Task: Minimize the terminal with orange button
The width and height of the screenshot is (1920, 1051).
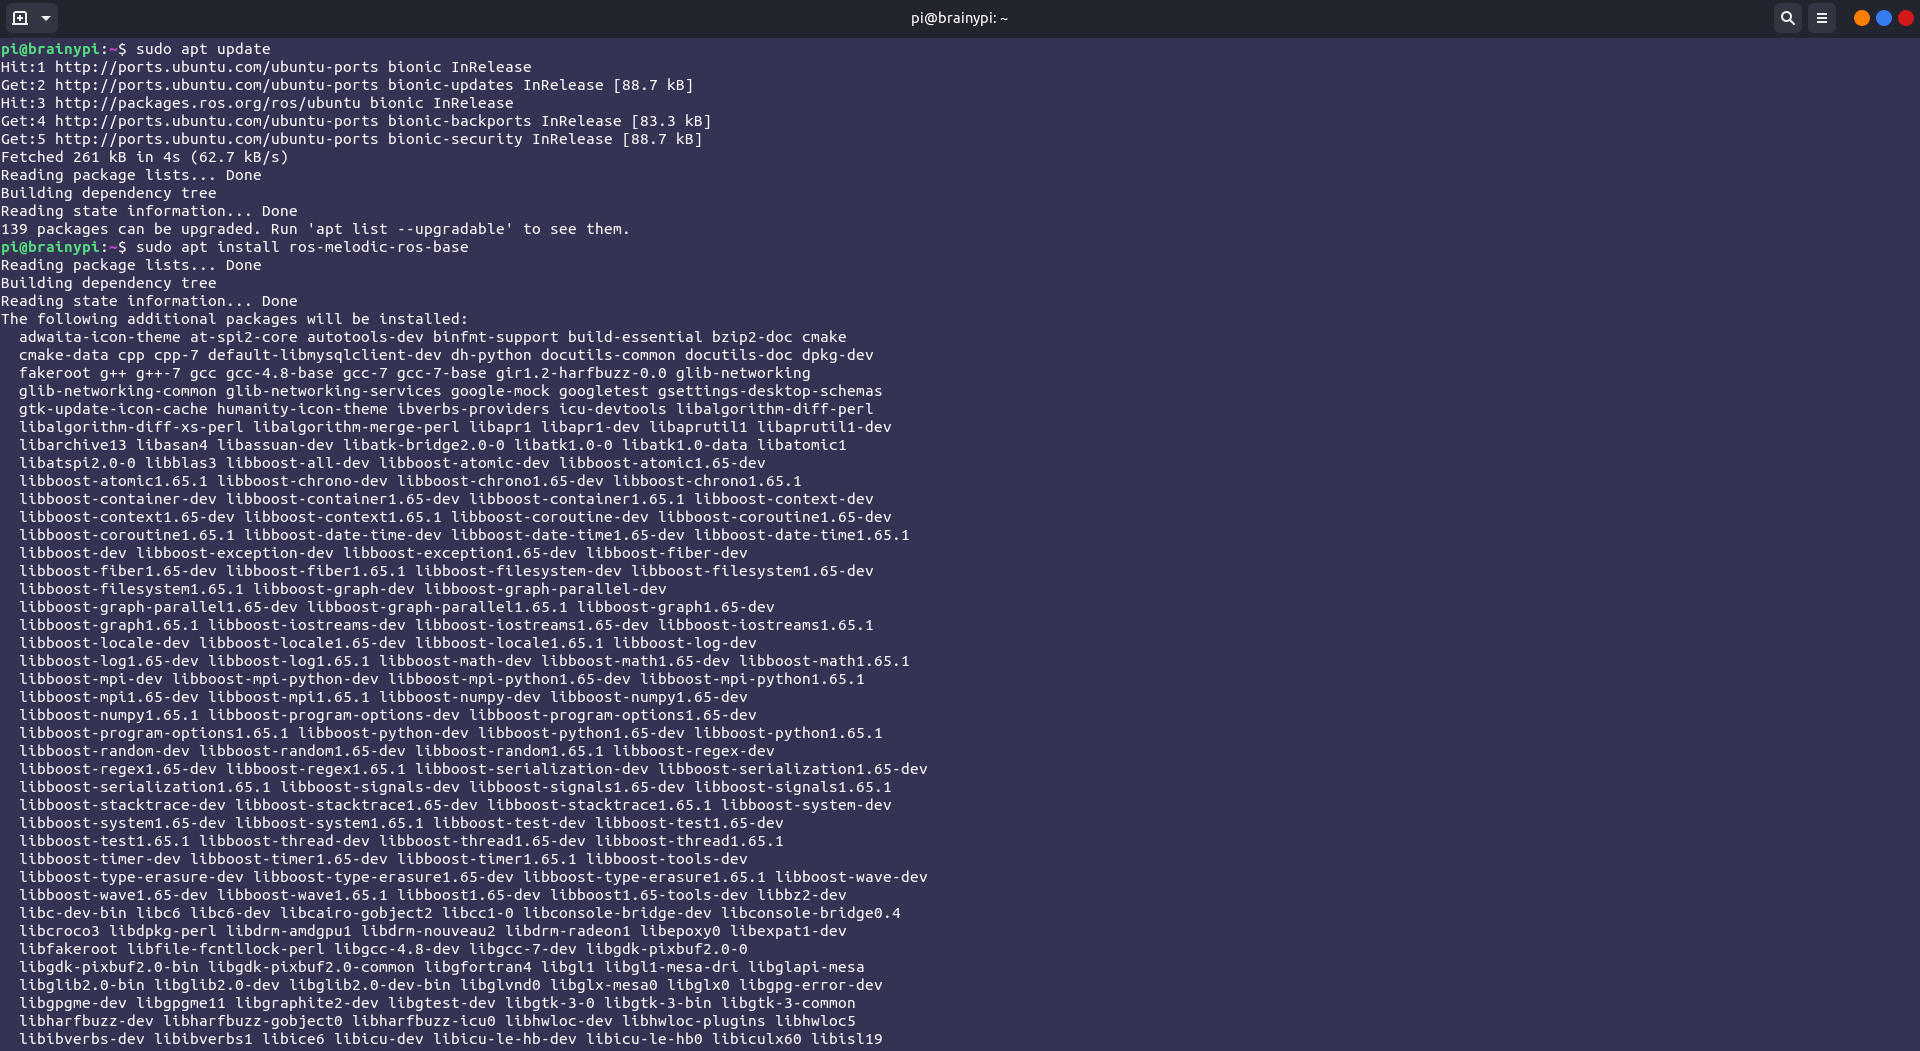Action: pos(1861,18)
